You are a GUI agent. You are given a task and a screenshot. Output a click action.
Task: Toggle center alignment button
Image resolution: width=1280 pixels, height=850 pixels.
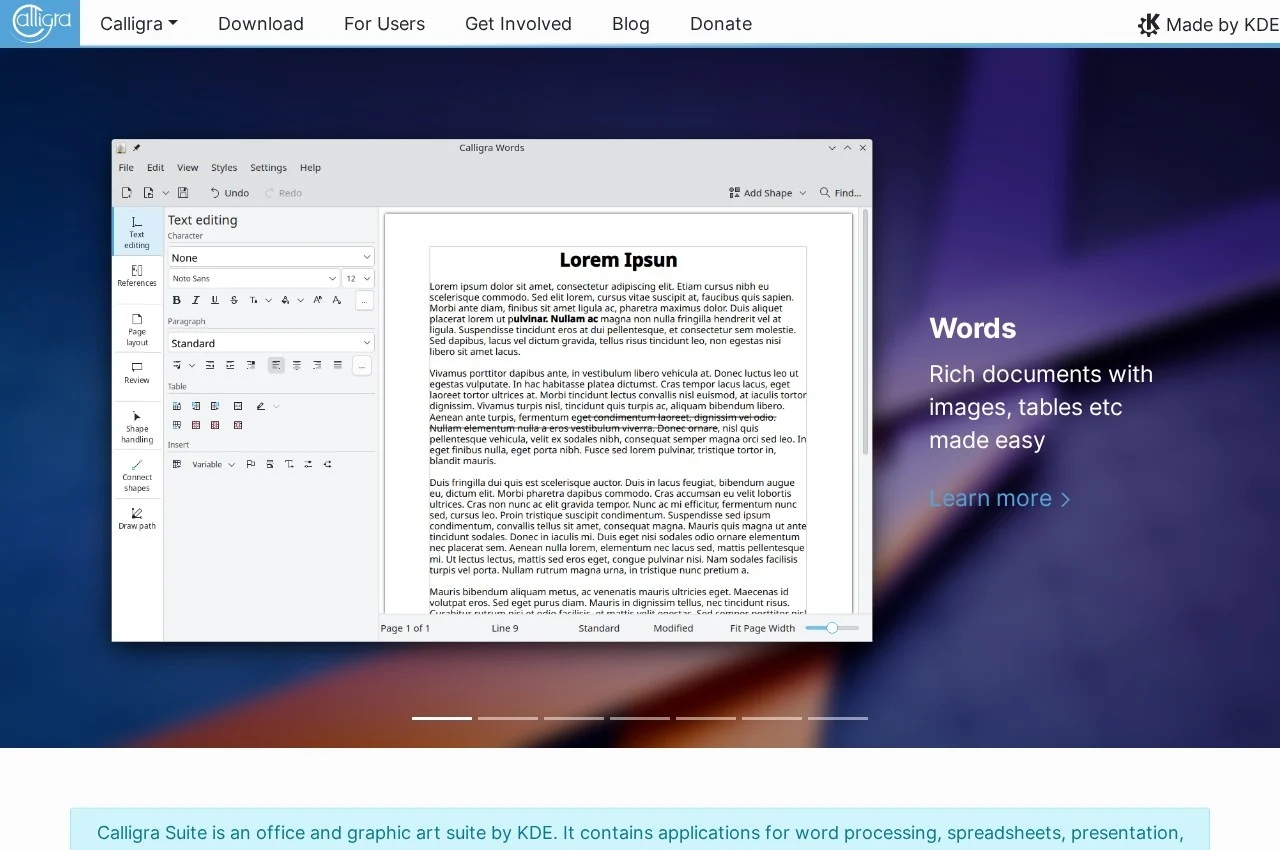click(297, 365)
